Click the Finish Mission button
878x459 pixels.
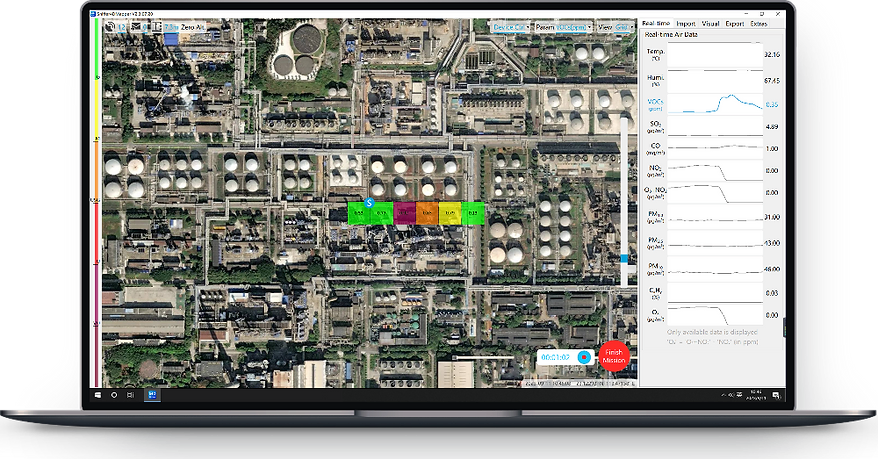[614, 357]
